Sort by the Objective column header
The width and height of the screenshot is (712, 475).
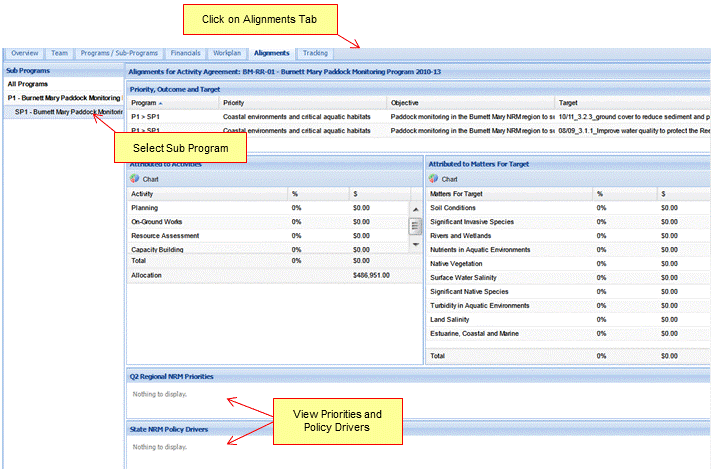tap(405, 103)
